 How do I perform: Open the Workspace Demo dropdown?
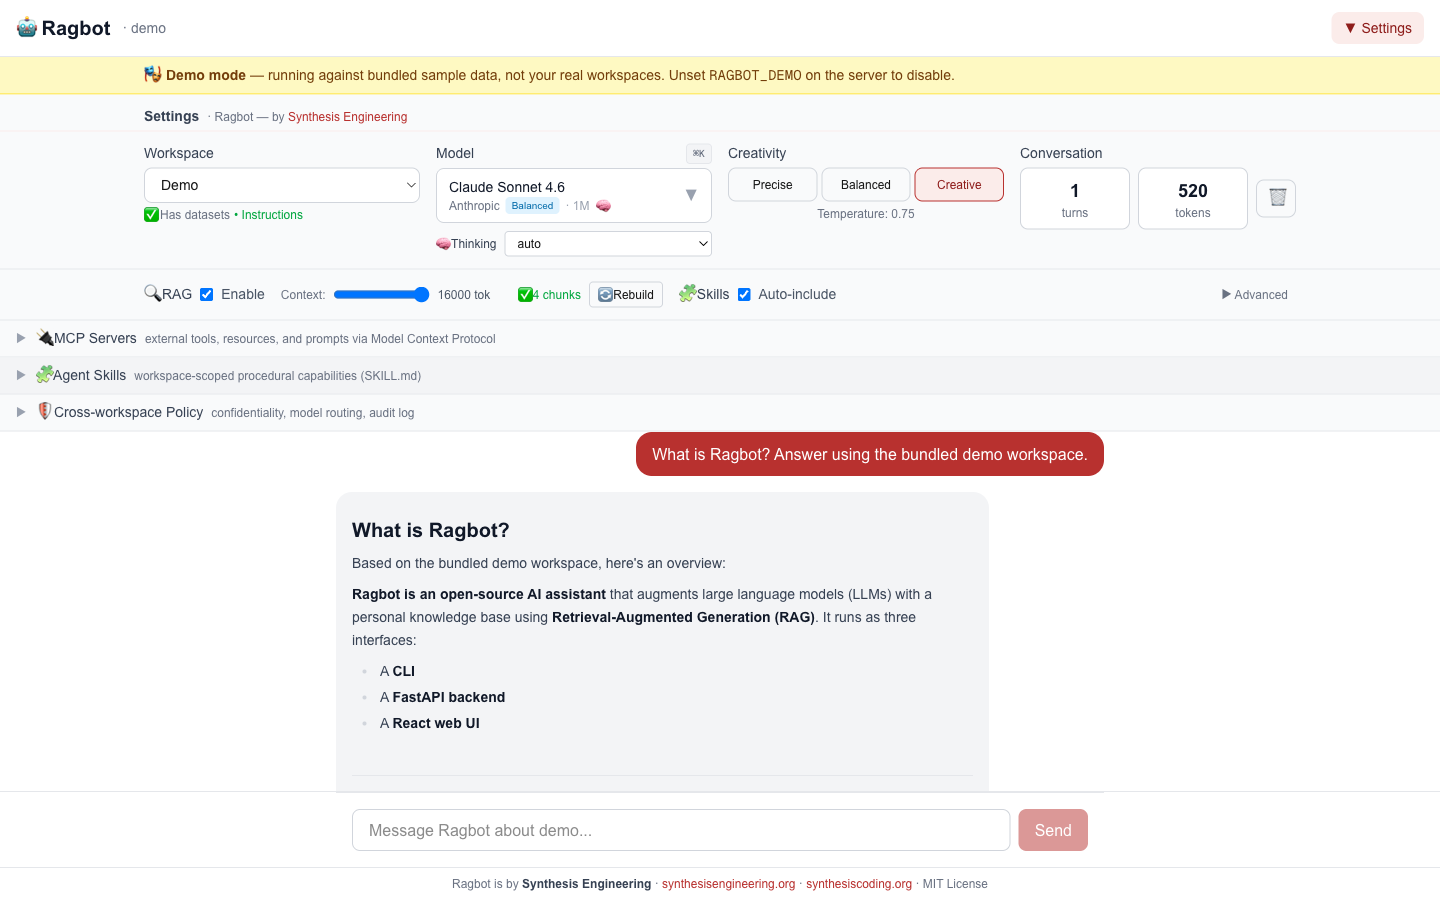pos(282,185)
